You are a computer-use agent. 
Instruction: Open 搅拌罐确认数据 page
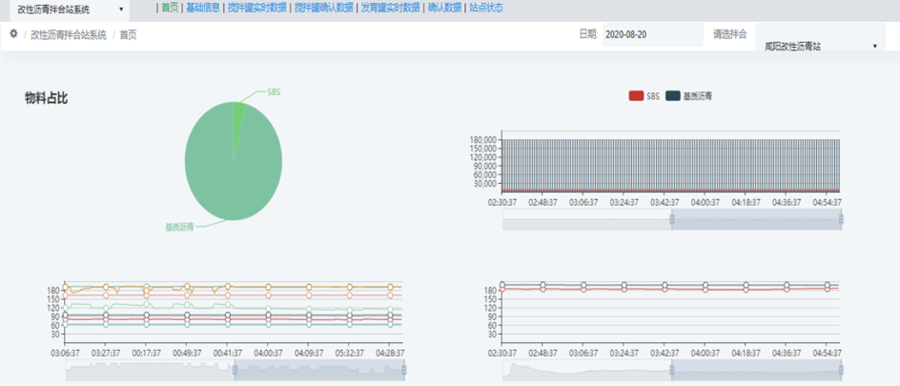point(324,7)
